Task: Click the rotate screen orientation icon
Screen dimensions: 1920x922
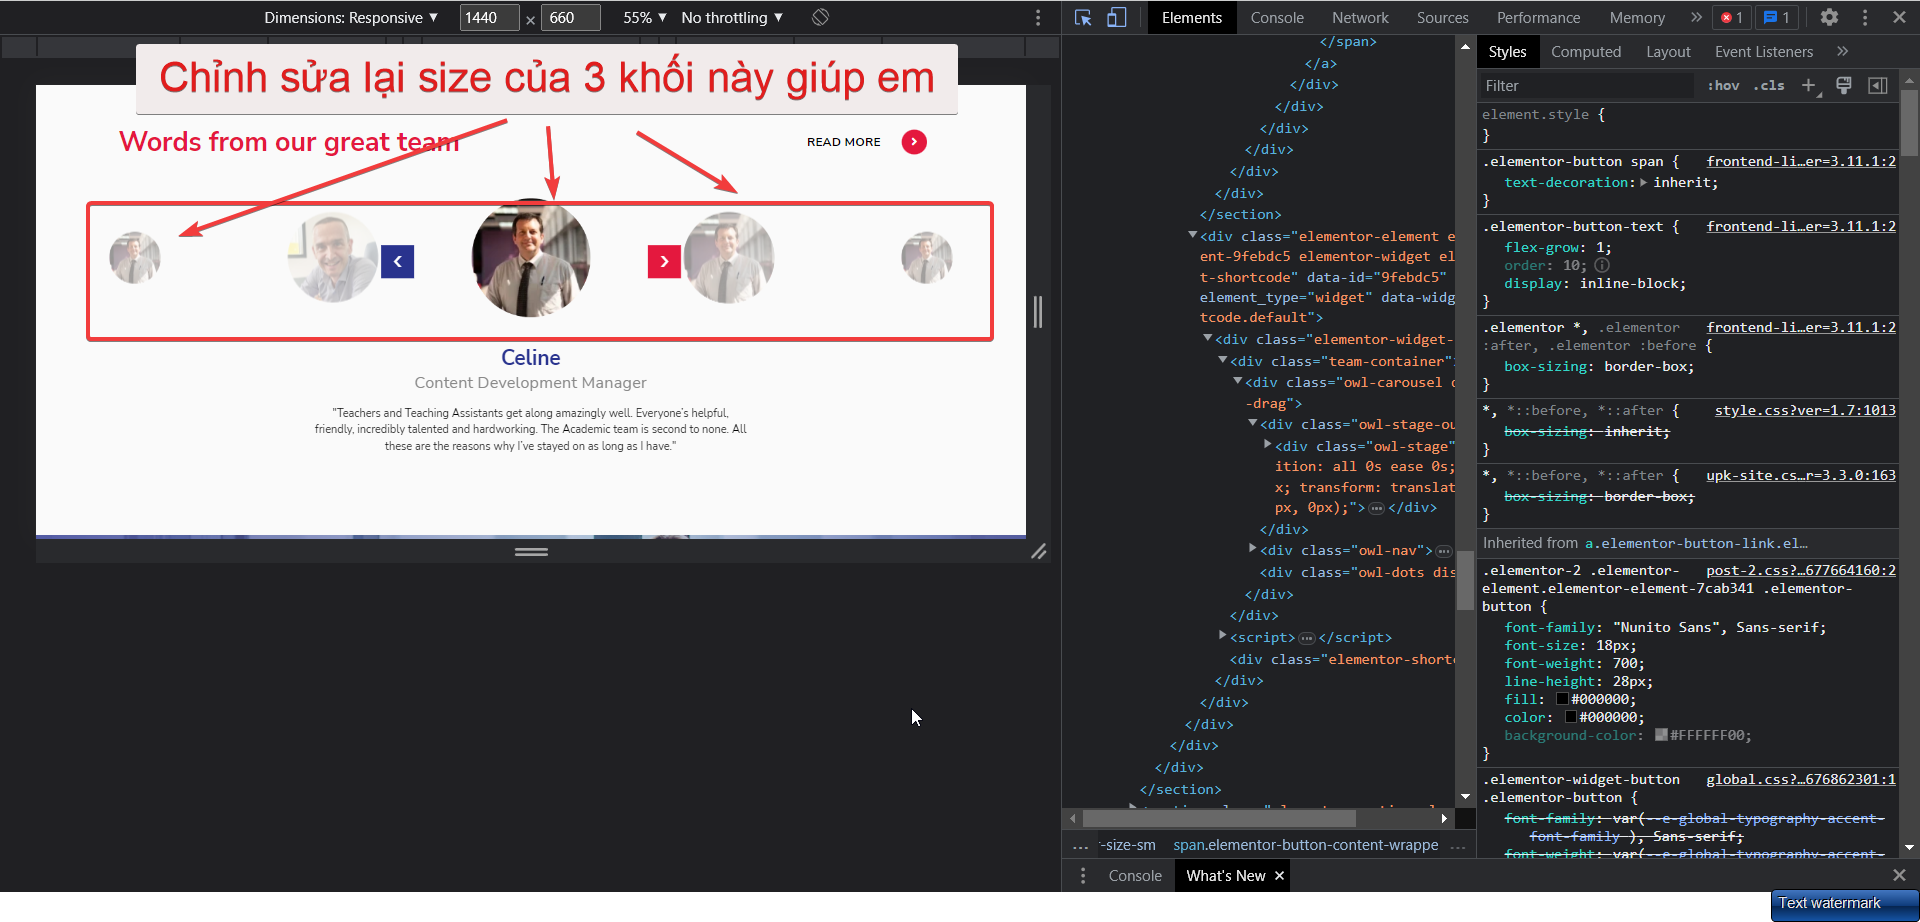Action: 820,17
